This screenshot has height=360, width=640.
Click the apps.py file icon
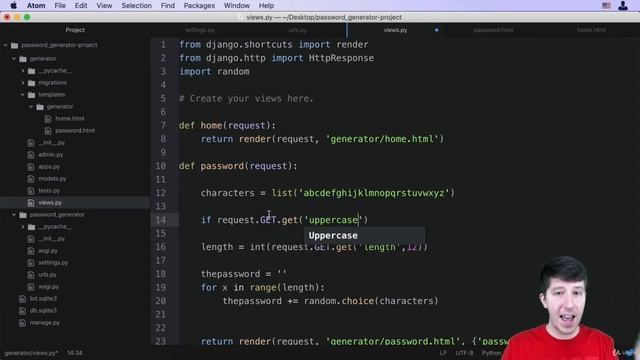pyautogui.click(x=31, y=167)
